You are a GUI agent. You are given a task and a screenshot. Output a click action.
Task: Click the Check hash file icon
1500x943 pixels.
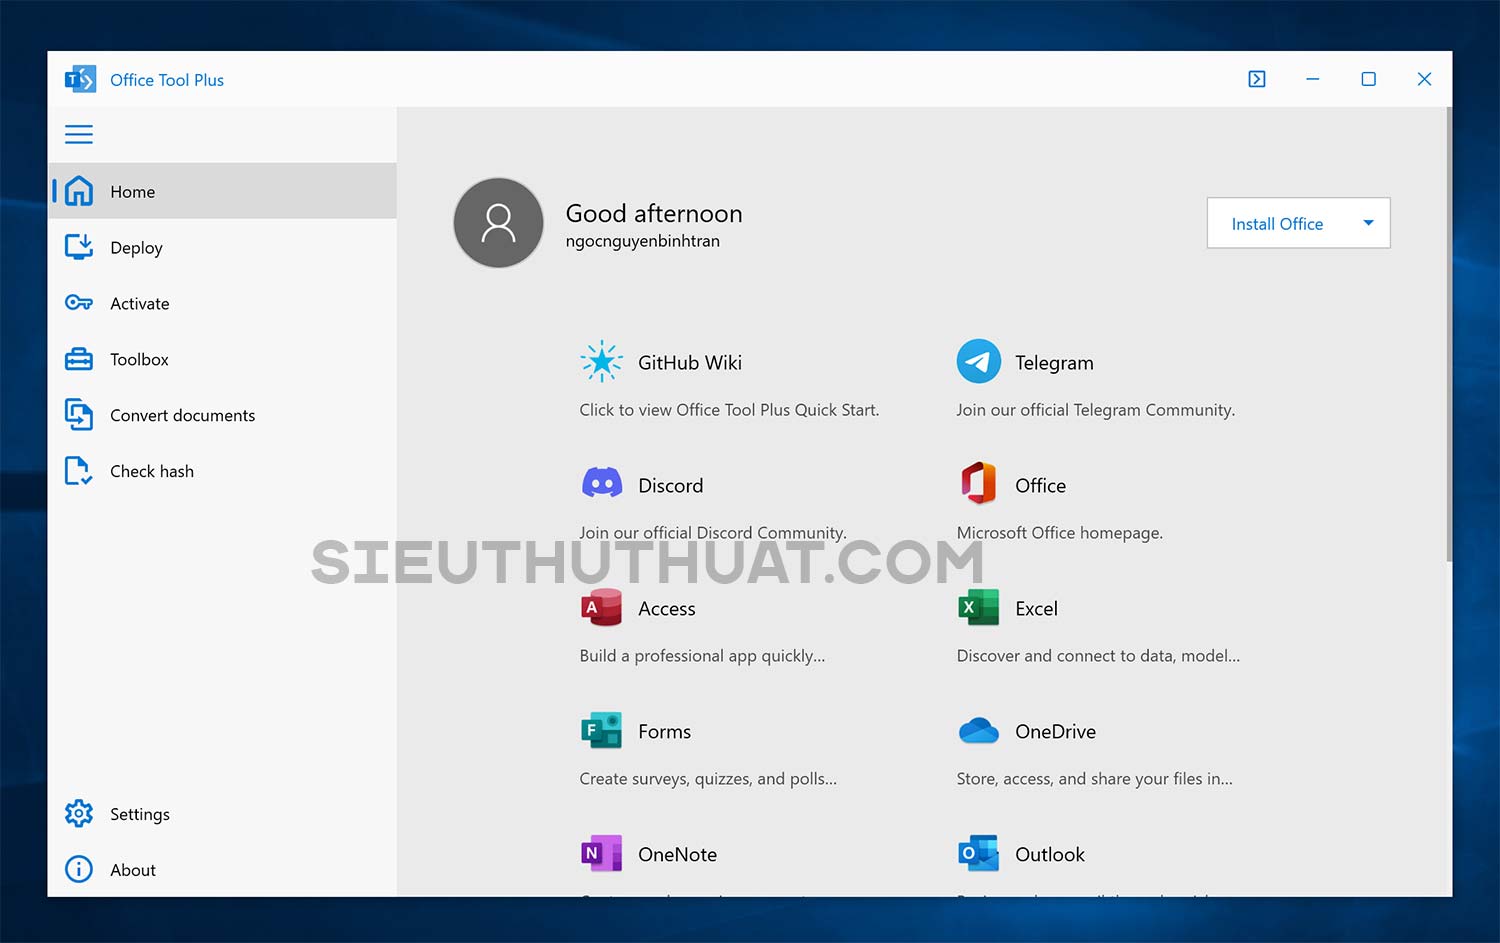point(79,470)
